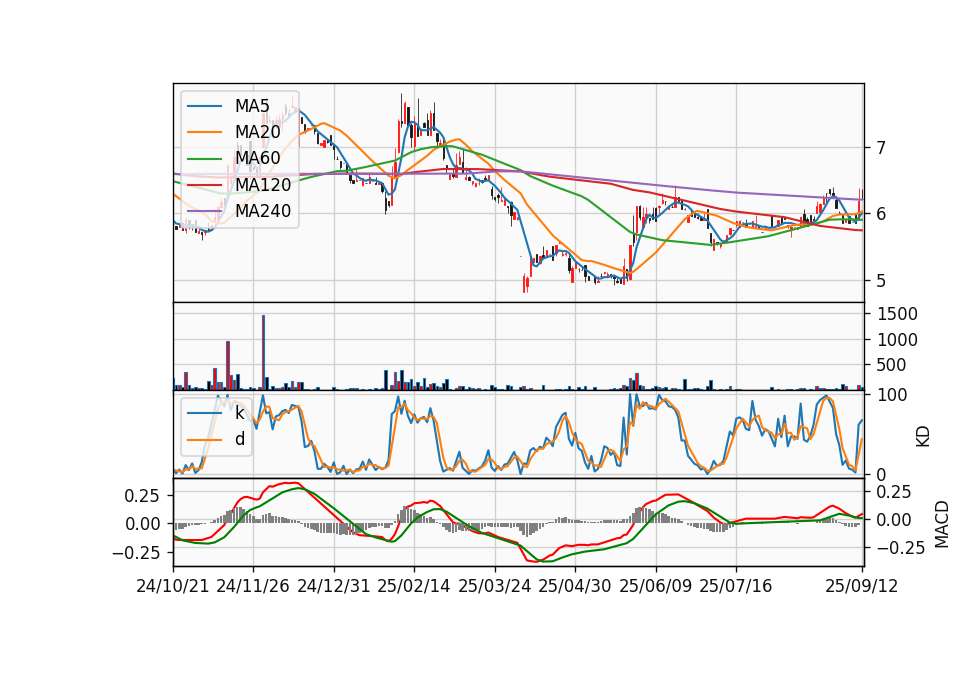The width and height of the screenshot is (960, 690).
Task: Click the volume axis tick label 1000
Action: [897, 340]
